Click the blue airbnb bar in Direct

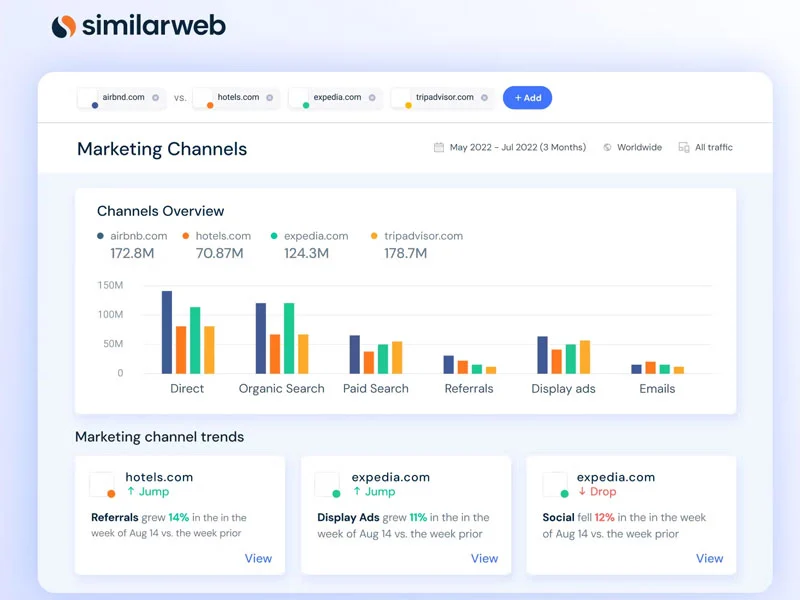167,332
